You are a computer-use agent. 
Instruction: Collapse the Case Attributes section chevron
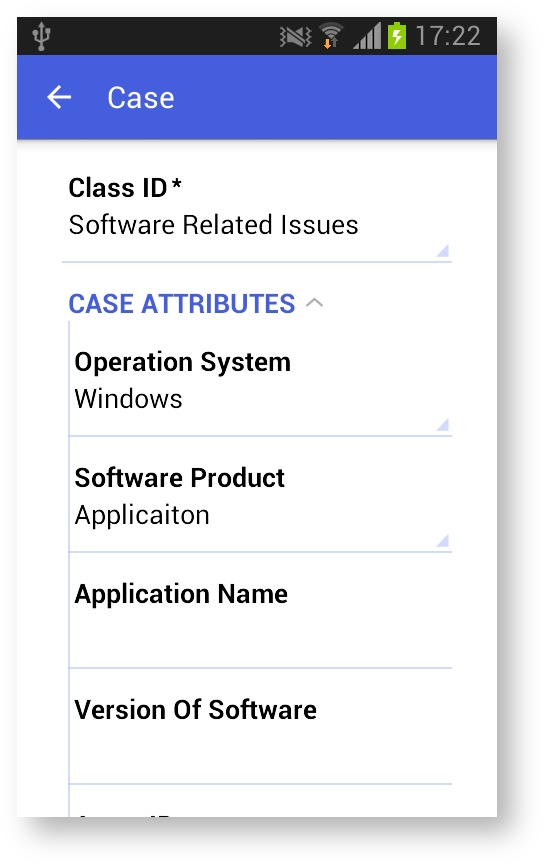pyautogui.click(x=314, y=303)
